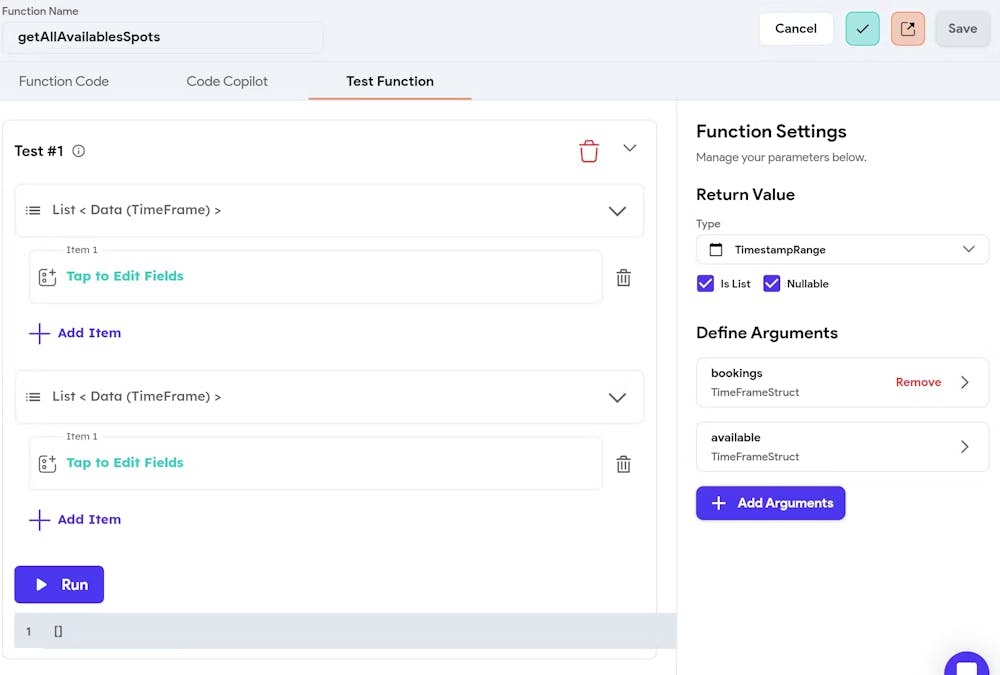Click the trash icon beside the second Item 1
This screenshot has height=675, width=1000.
[x=623, y=463]
